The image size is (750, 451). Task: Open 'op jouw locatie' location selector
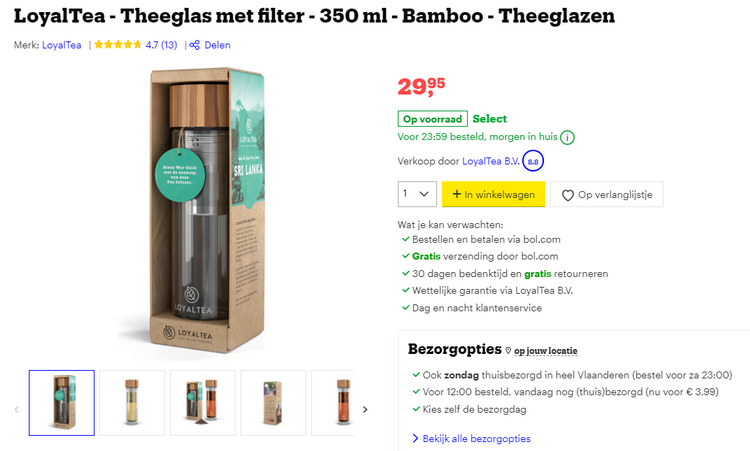(545, 351)
